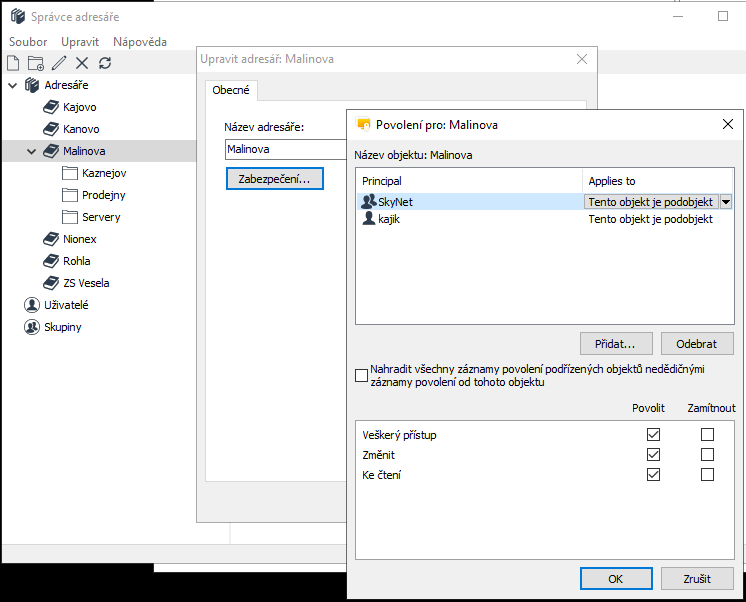Click the X delete toolbar icon
The width and height of the screenshot is (746, 602).
[x=82, y=63]
